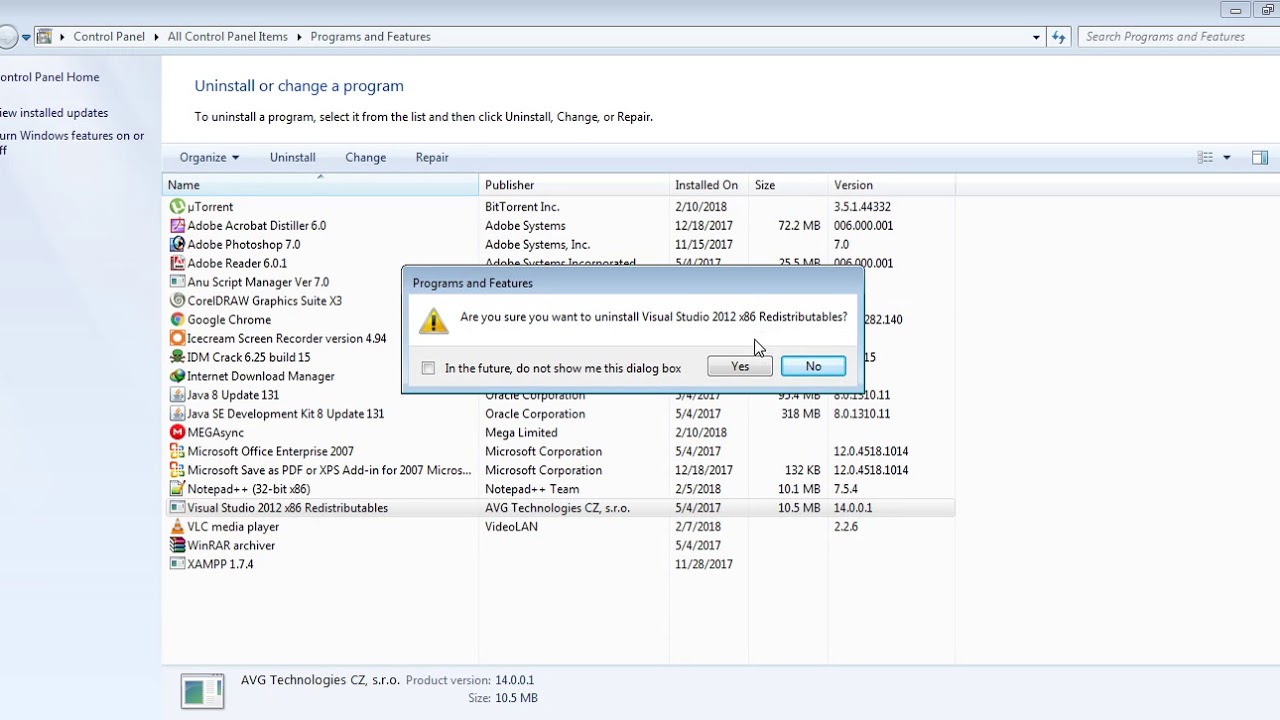Open View installed updates link

54,113
